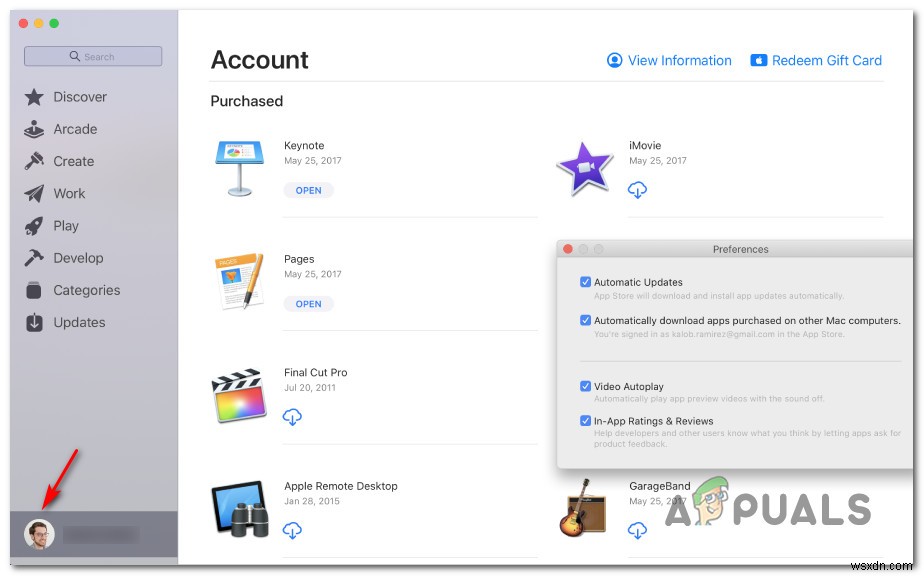Open the Categories icon in sidebar

[34, 290]
